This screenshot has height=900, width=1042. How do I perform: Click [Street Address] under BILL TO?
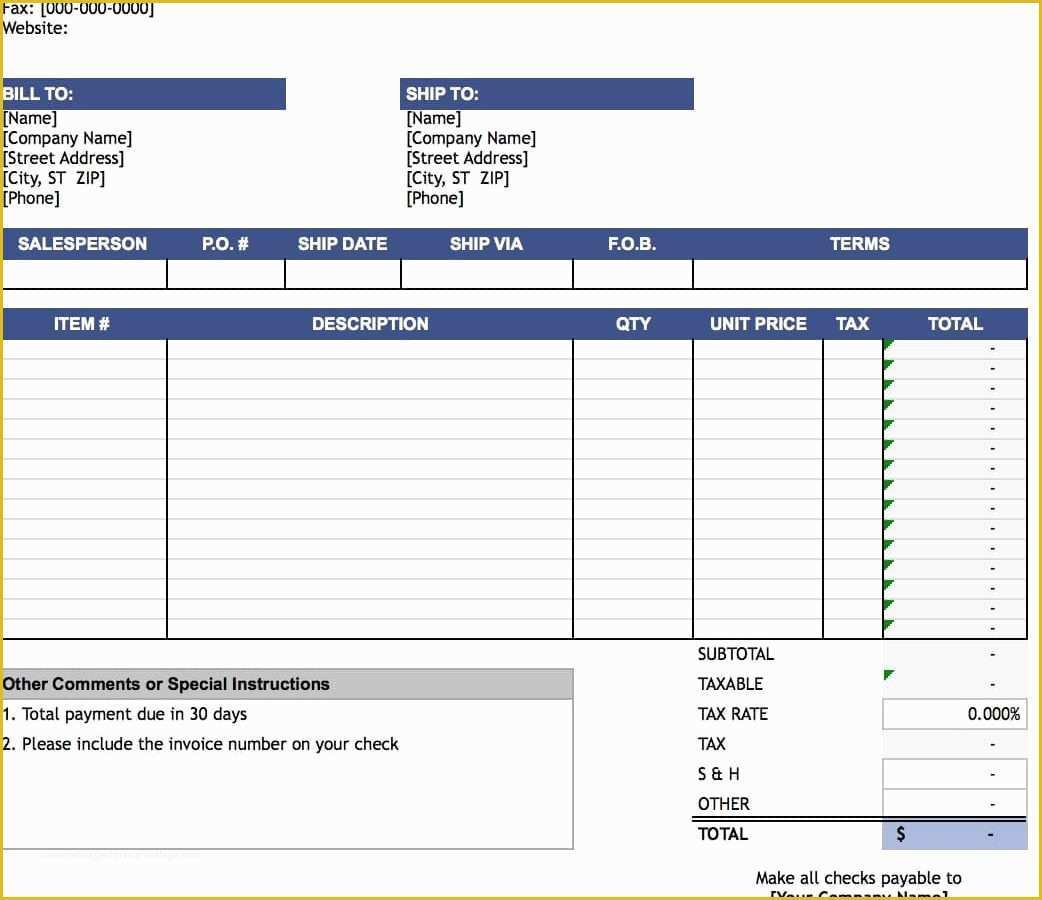point(64,158)
